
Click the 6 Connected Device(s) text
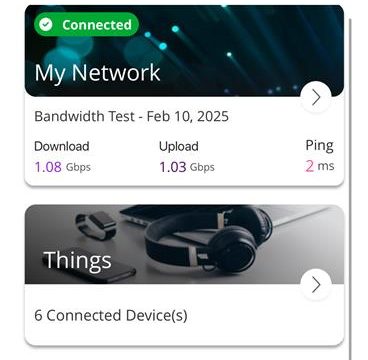(111, 315)
